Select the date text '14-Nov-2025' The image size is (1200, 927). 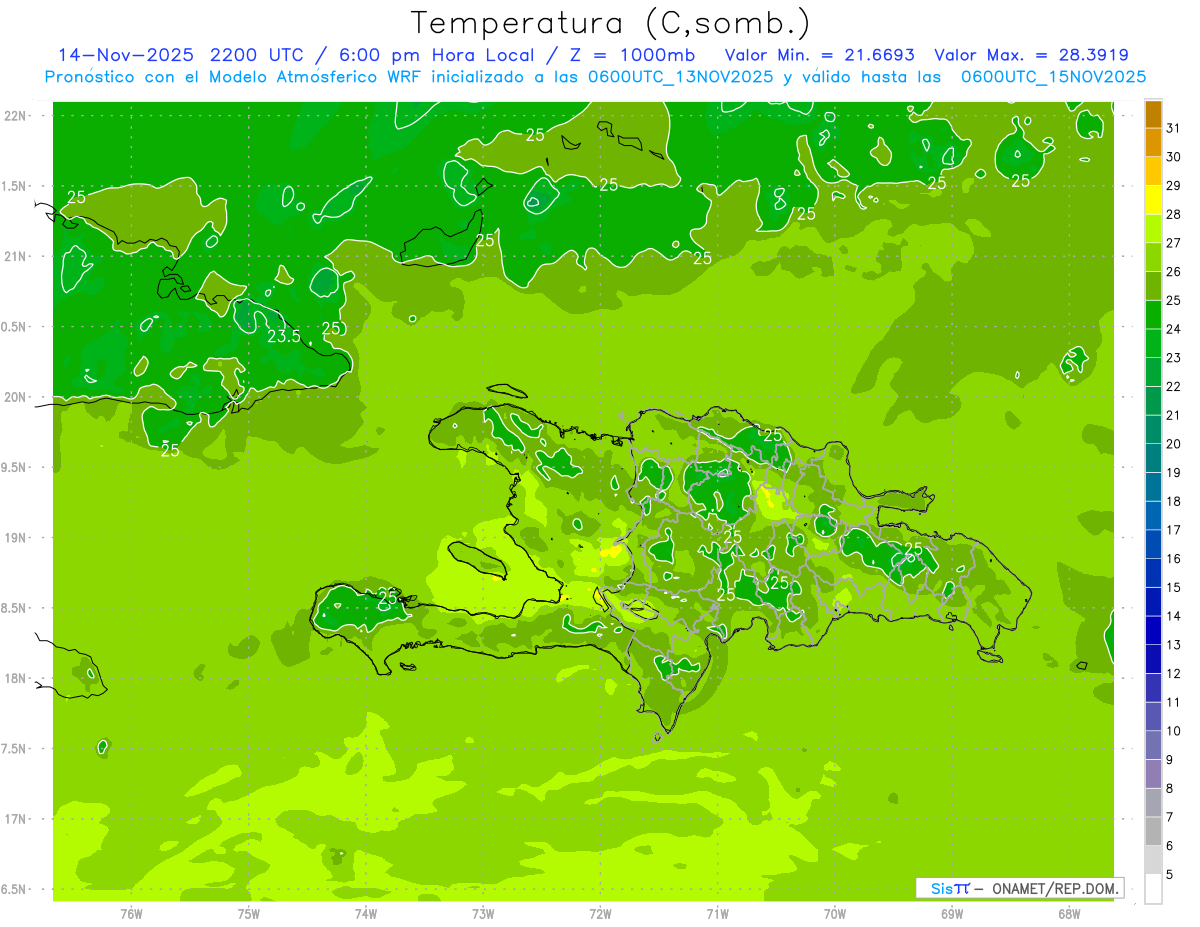click(x=124, y=55)
